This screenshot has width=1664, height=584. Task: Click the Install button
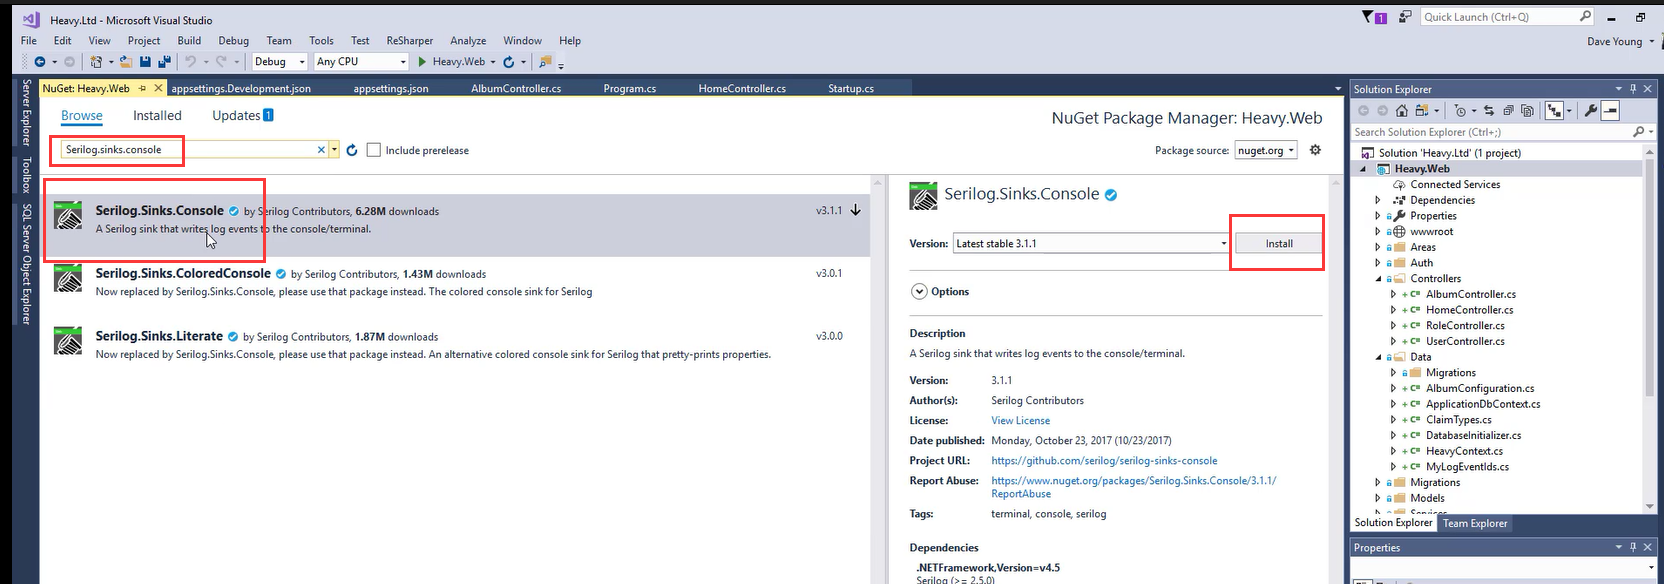pyautogui.click(x=1279, y=243)
